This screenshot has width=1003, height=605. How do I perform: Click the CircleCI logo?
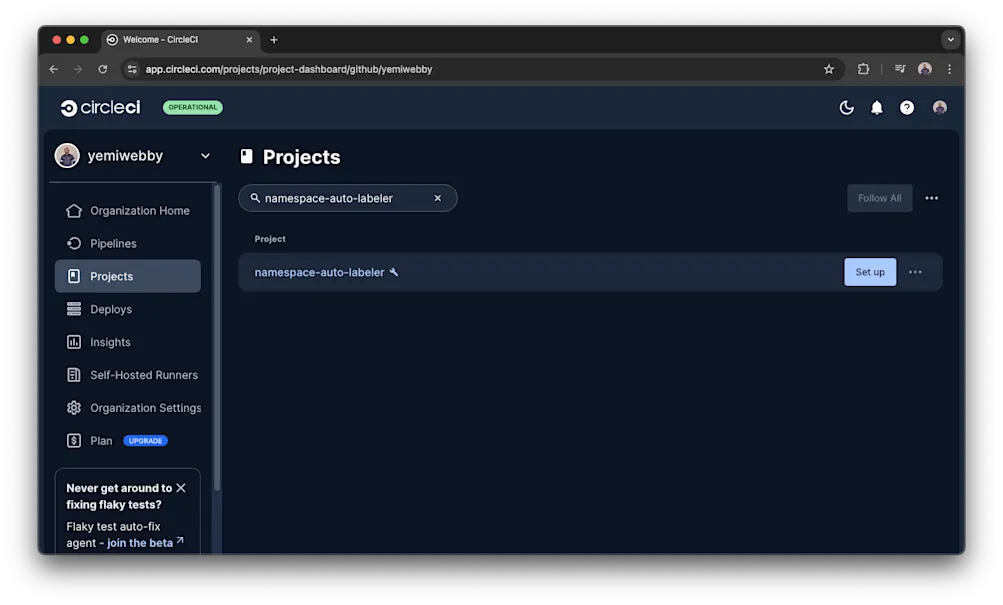100,107
